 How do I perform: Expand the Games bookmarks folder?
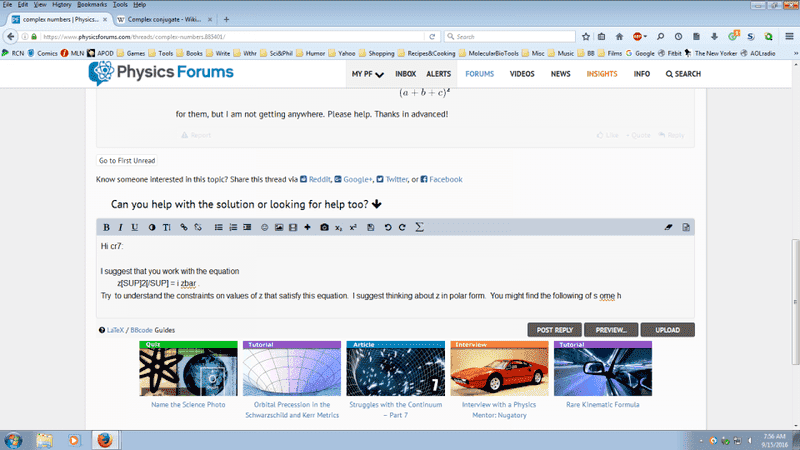132,51
